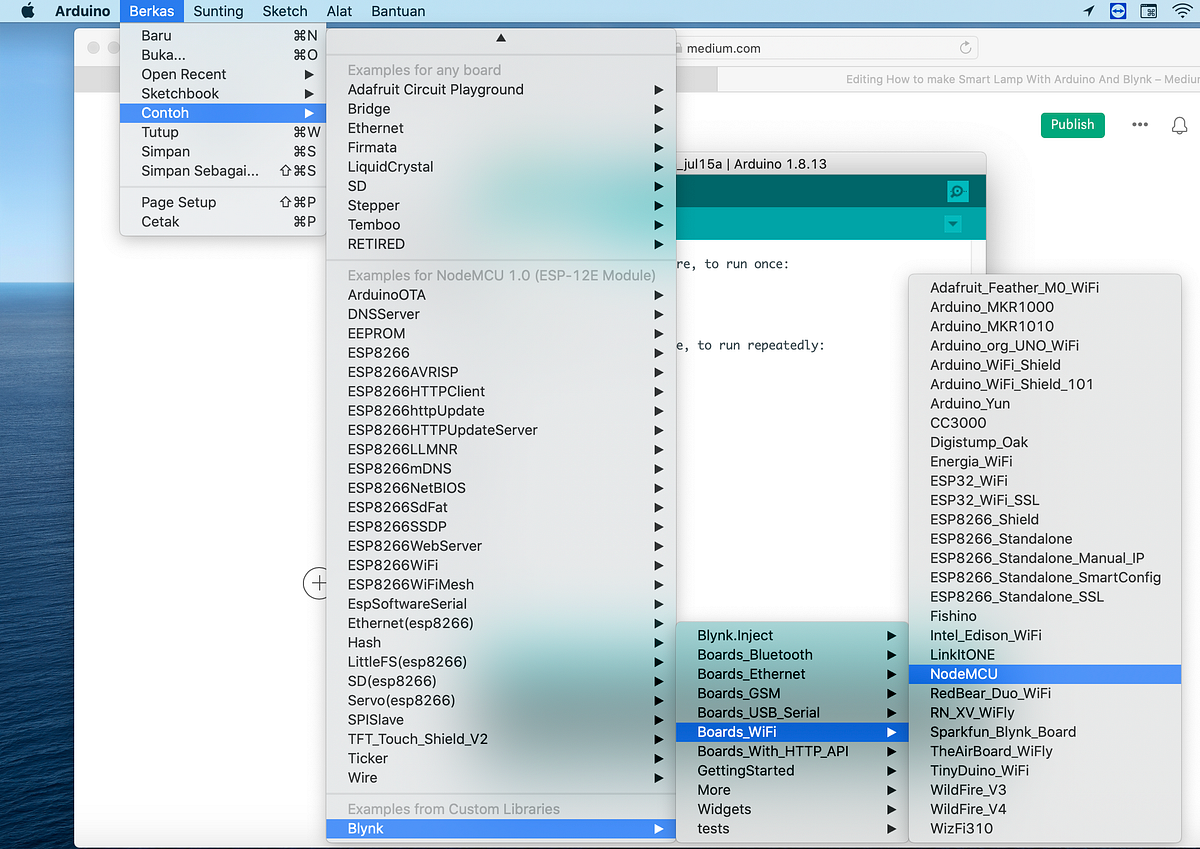The width and height of the screenshot is (1200, 849).
Task: Open the ESP8266_Standalone_SmartConfig example
Action: pyautogui.click(x=1045, y=577)
